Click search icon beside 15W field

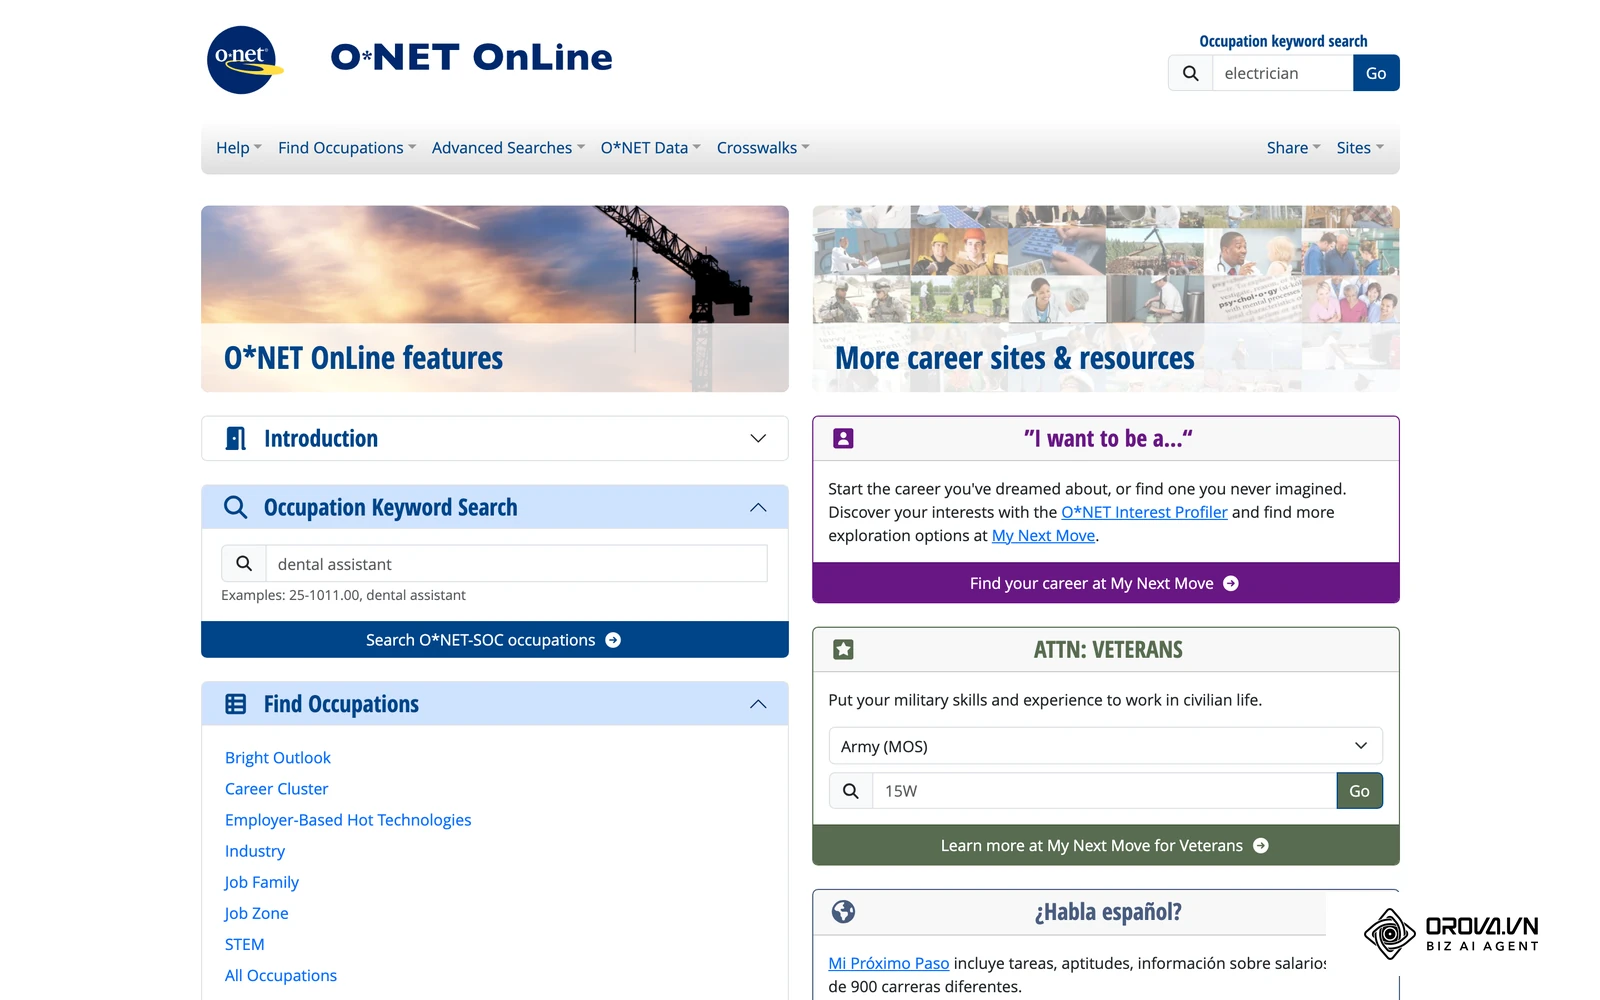pyautogui.click(x=851, y=791)
